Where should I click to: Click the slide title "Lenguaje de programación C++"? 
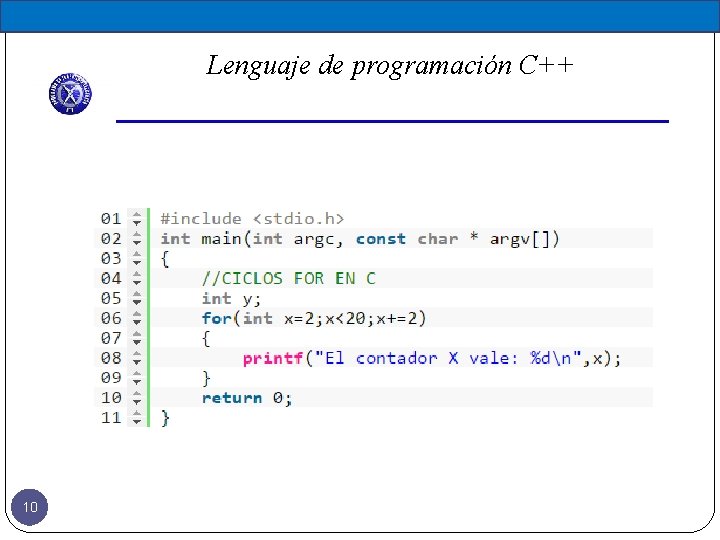(x=390, y=65)
